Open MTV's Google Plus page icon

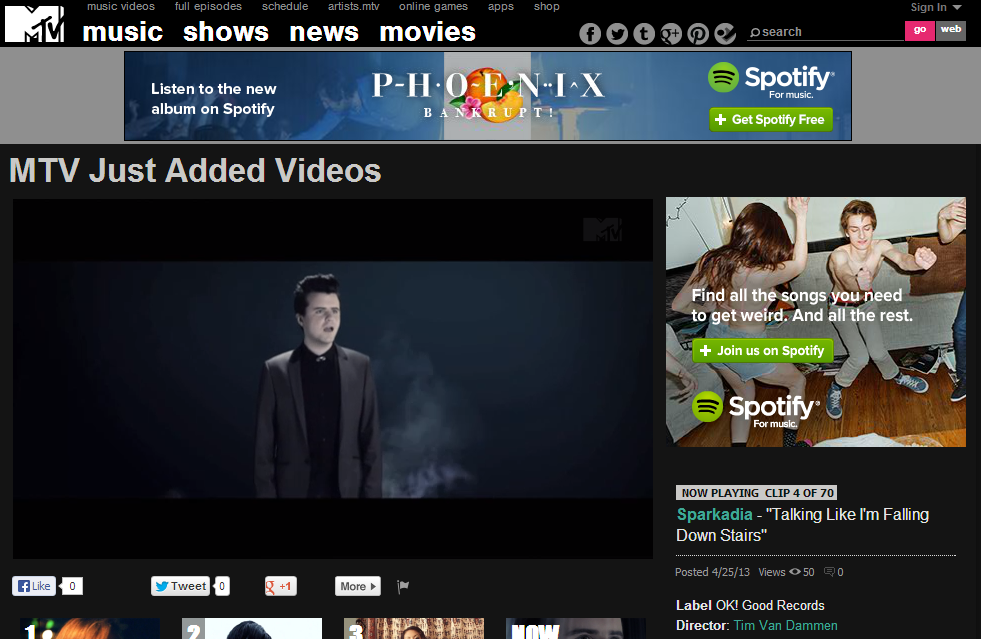(x=671, y=34)
